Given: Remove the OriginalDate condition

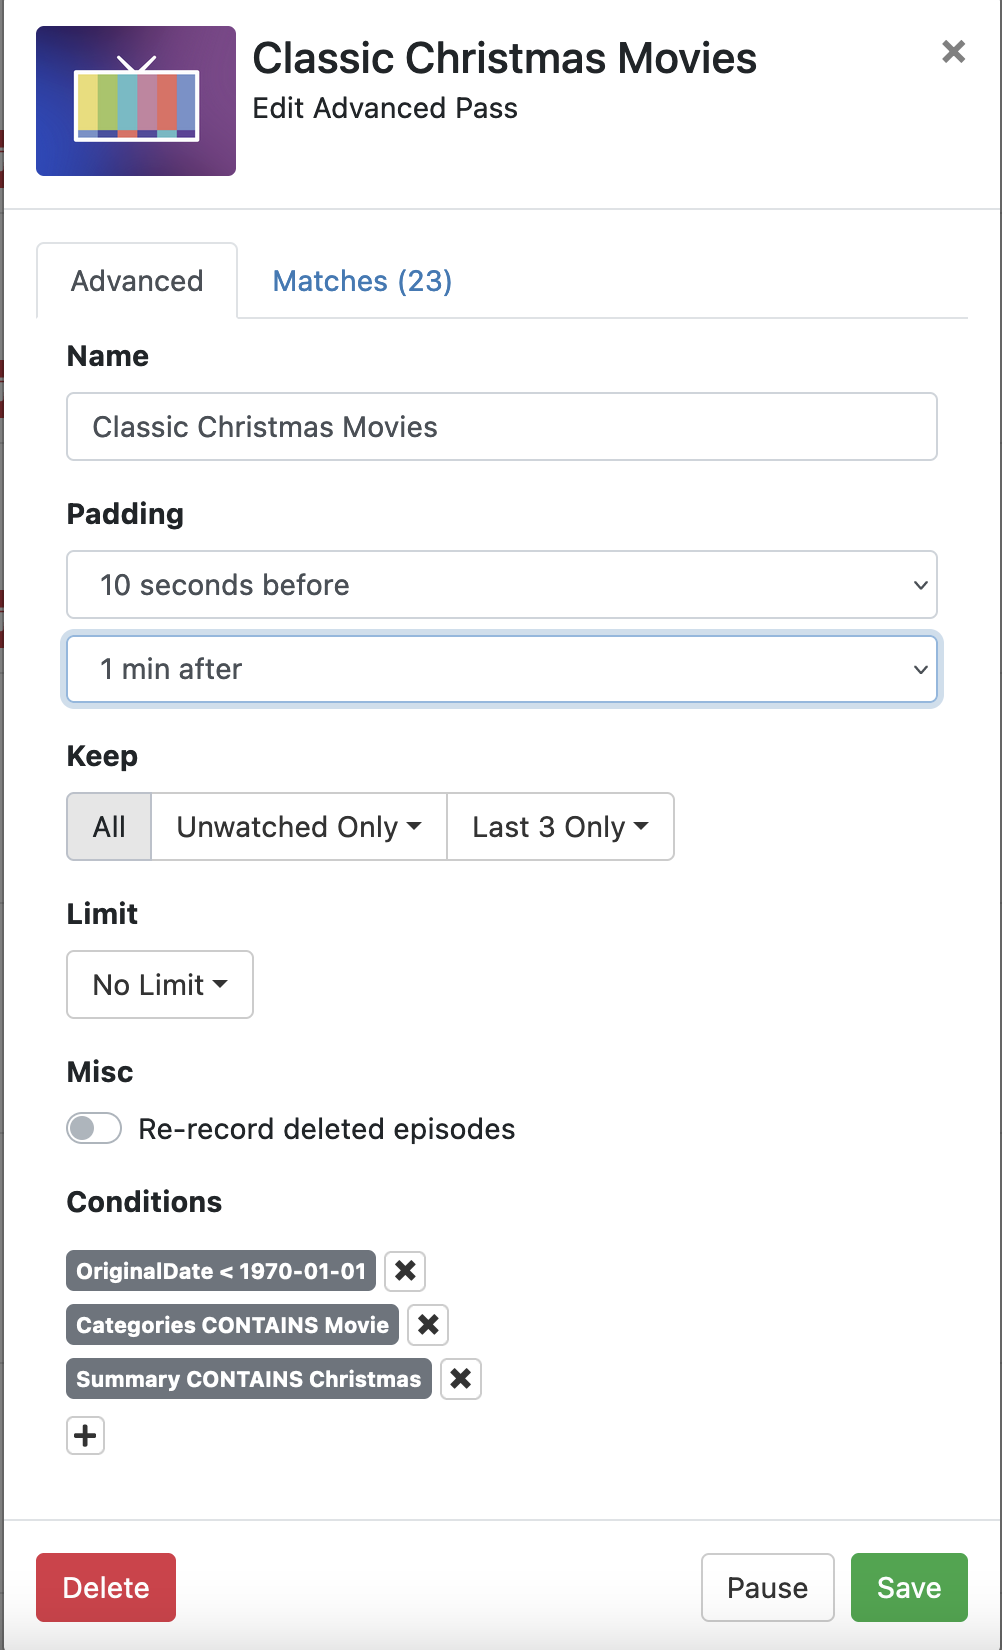Looking at the screenshot, I should point(405,1271).
